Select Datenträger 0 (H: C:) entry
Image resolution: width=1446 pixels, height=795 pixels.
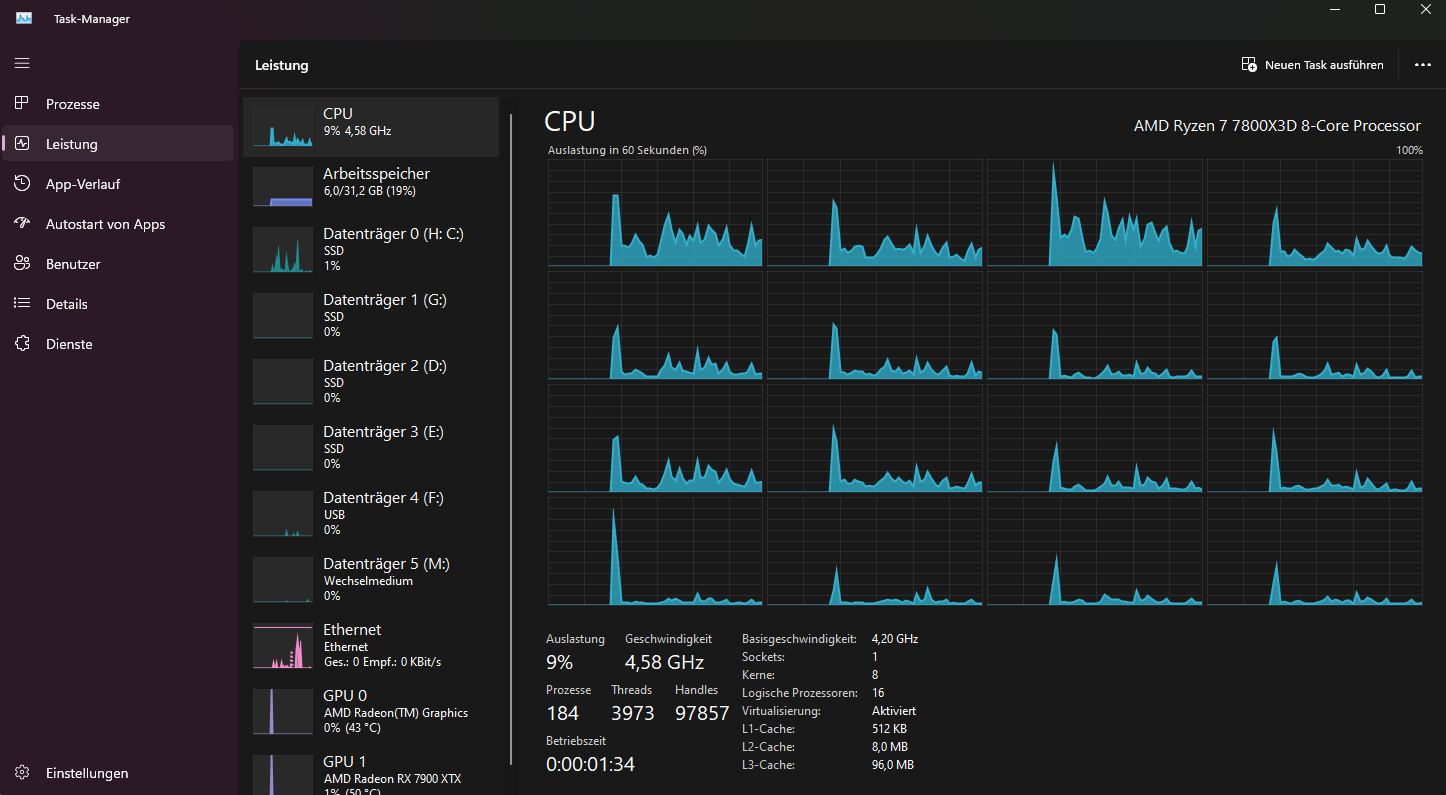pos(371,249)
